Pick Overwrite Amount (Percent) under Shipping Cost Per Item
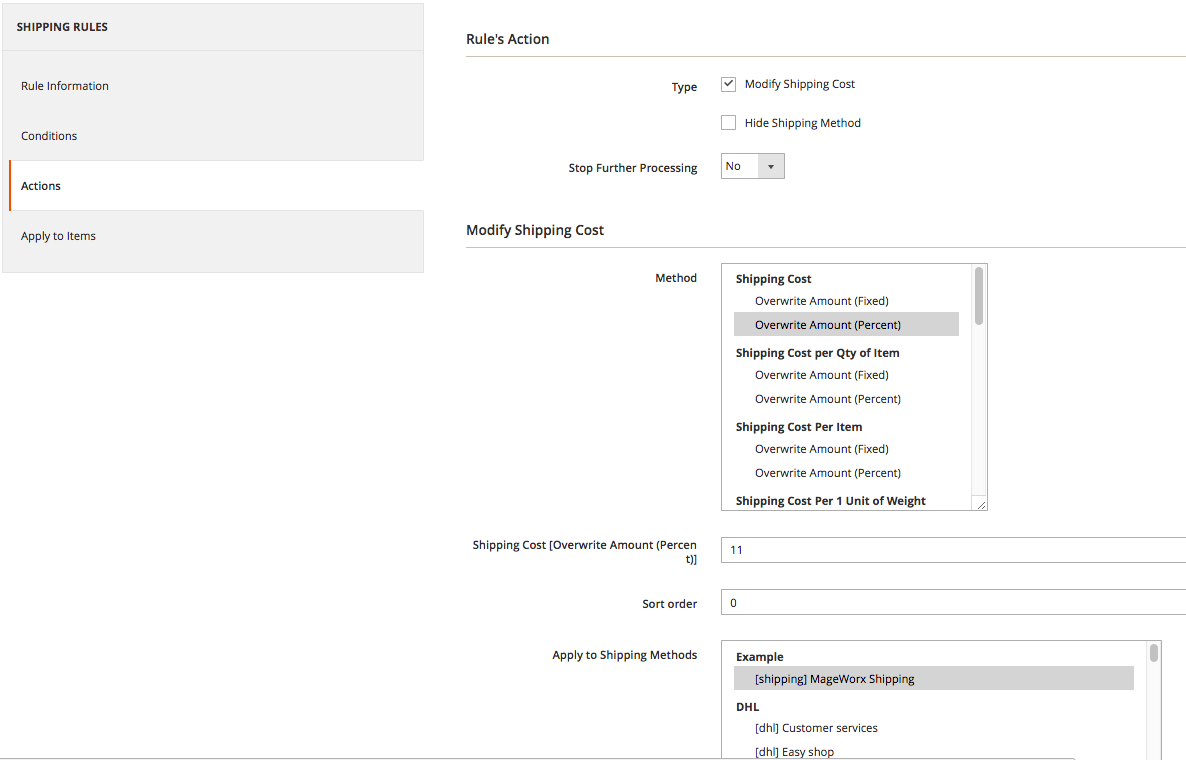 (x=827, y=473)
